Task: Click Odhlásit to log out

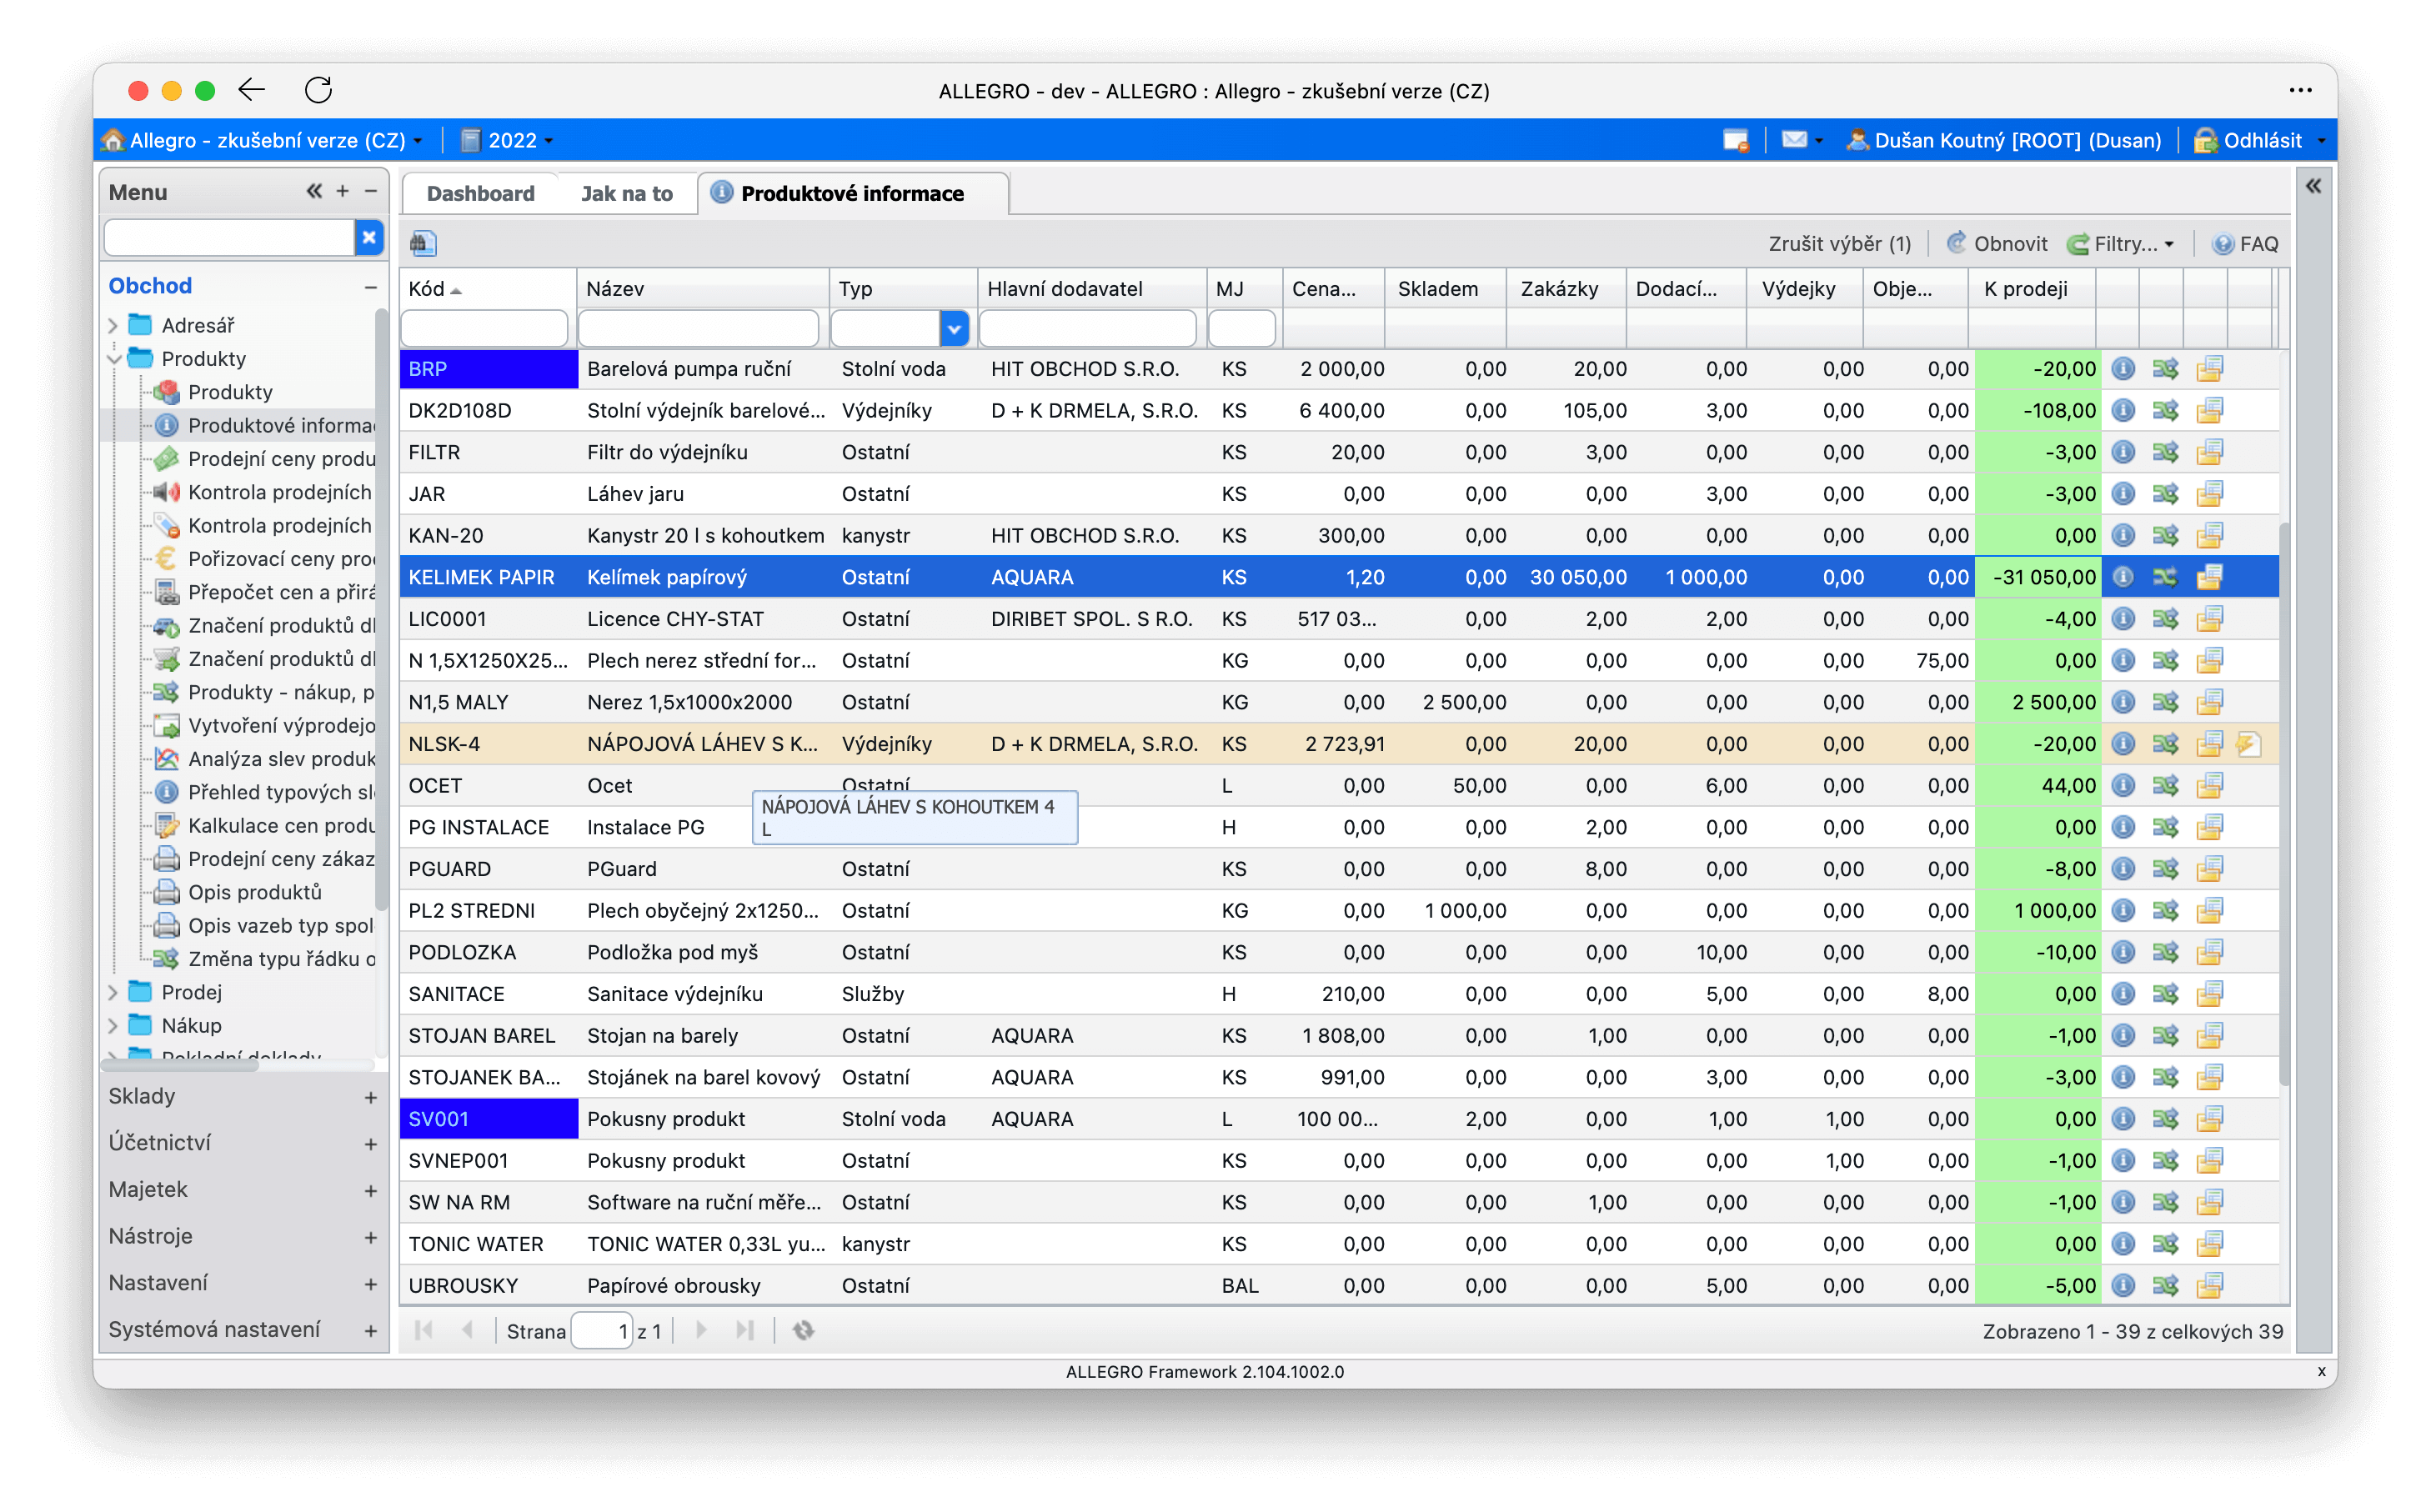Action: pyautogui.click(x=2247, y=140)
